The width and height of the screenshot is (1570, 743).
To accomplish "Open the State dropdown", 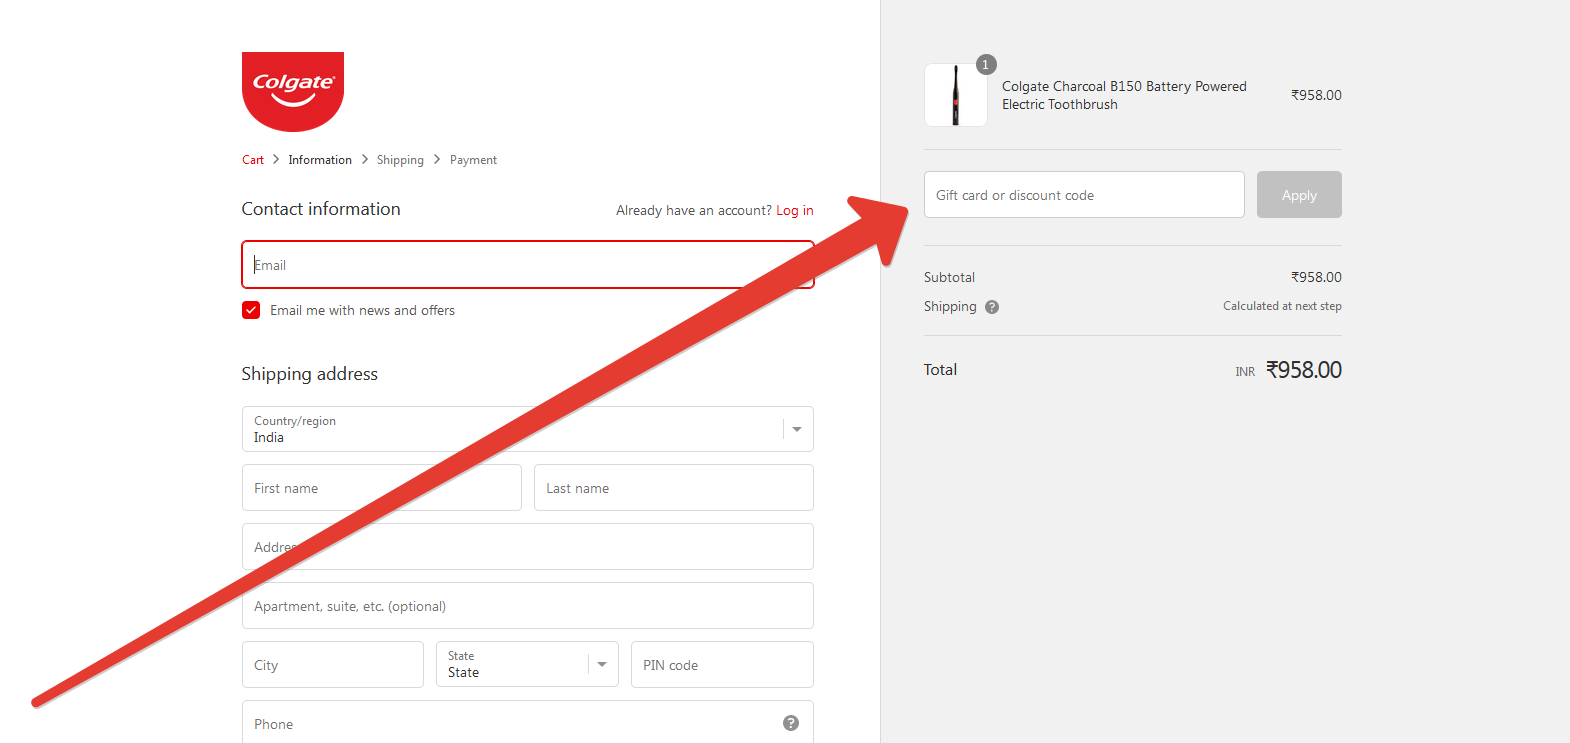I will [528, 664].
